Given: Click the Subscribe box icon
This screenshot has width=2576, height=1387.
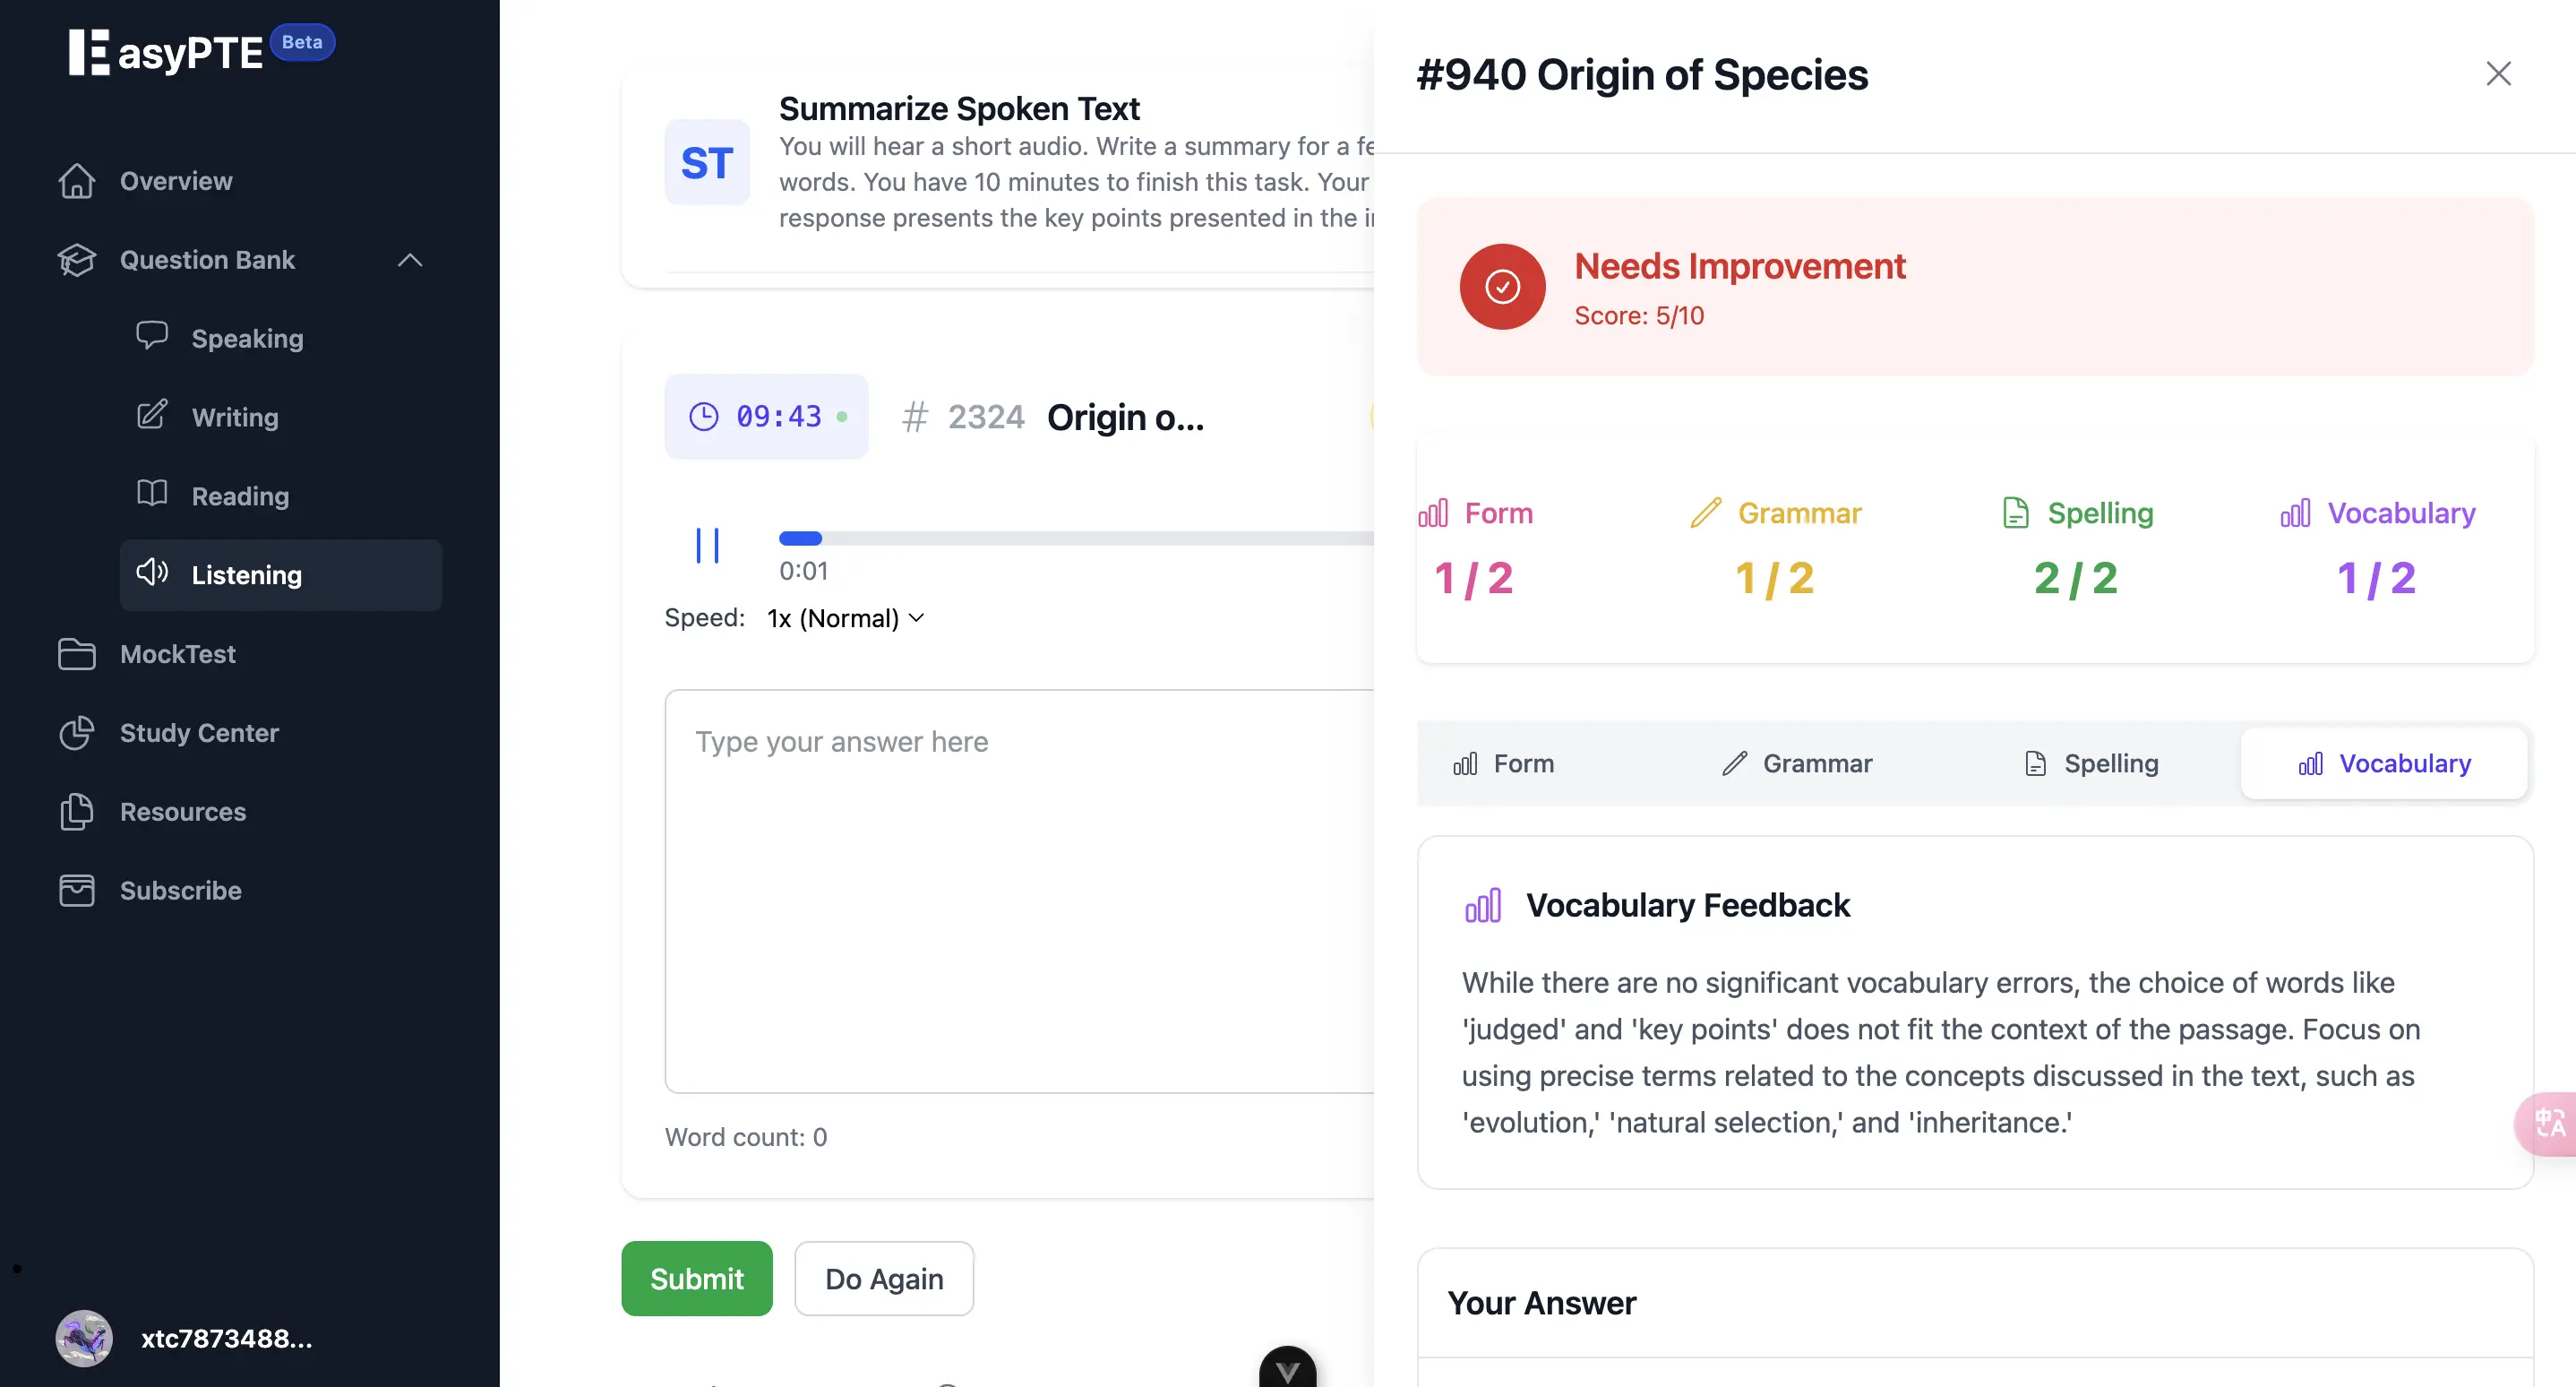Looking at the screenshot, I should tap(77, 890).
